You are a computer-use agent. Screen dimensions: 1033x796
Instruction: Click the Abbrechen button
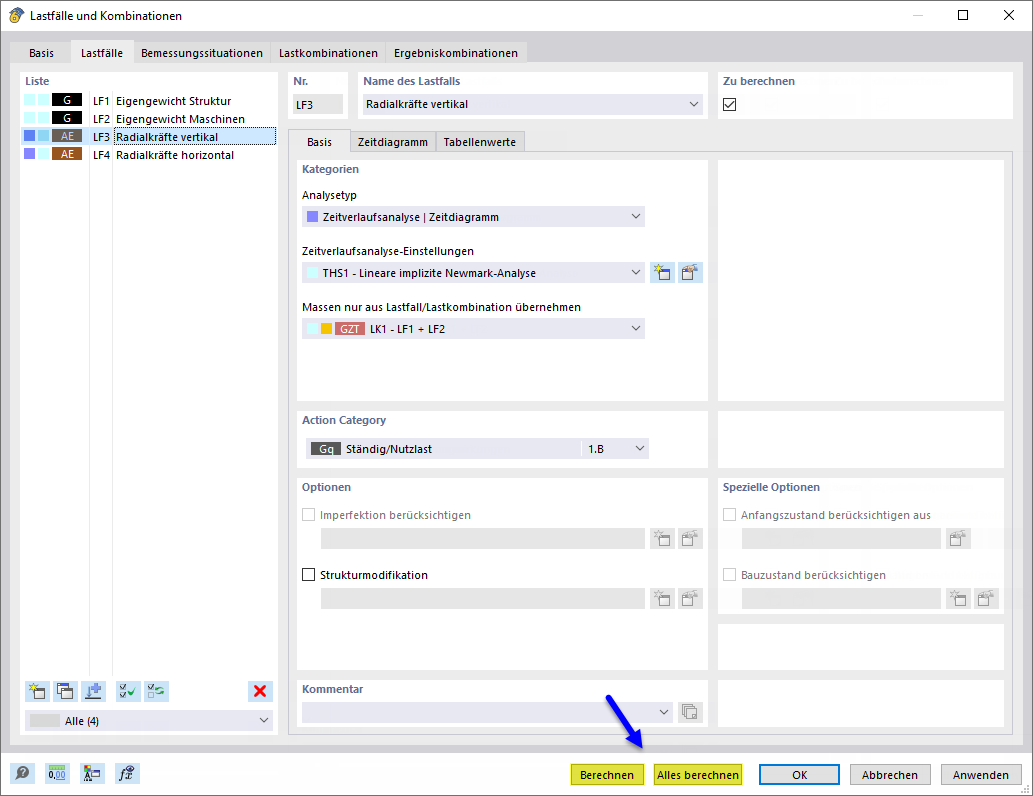889,775
